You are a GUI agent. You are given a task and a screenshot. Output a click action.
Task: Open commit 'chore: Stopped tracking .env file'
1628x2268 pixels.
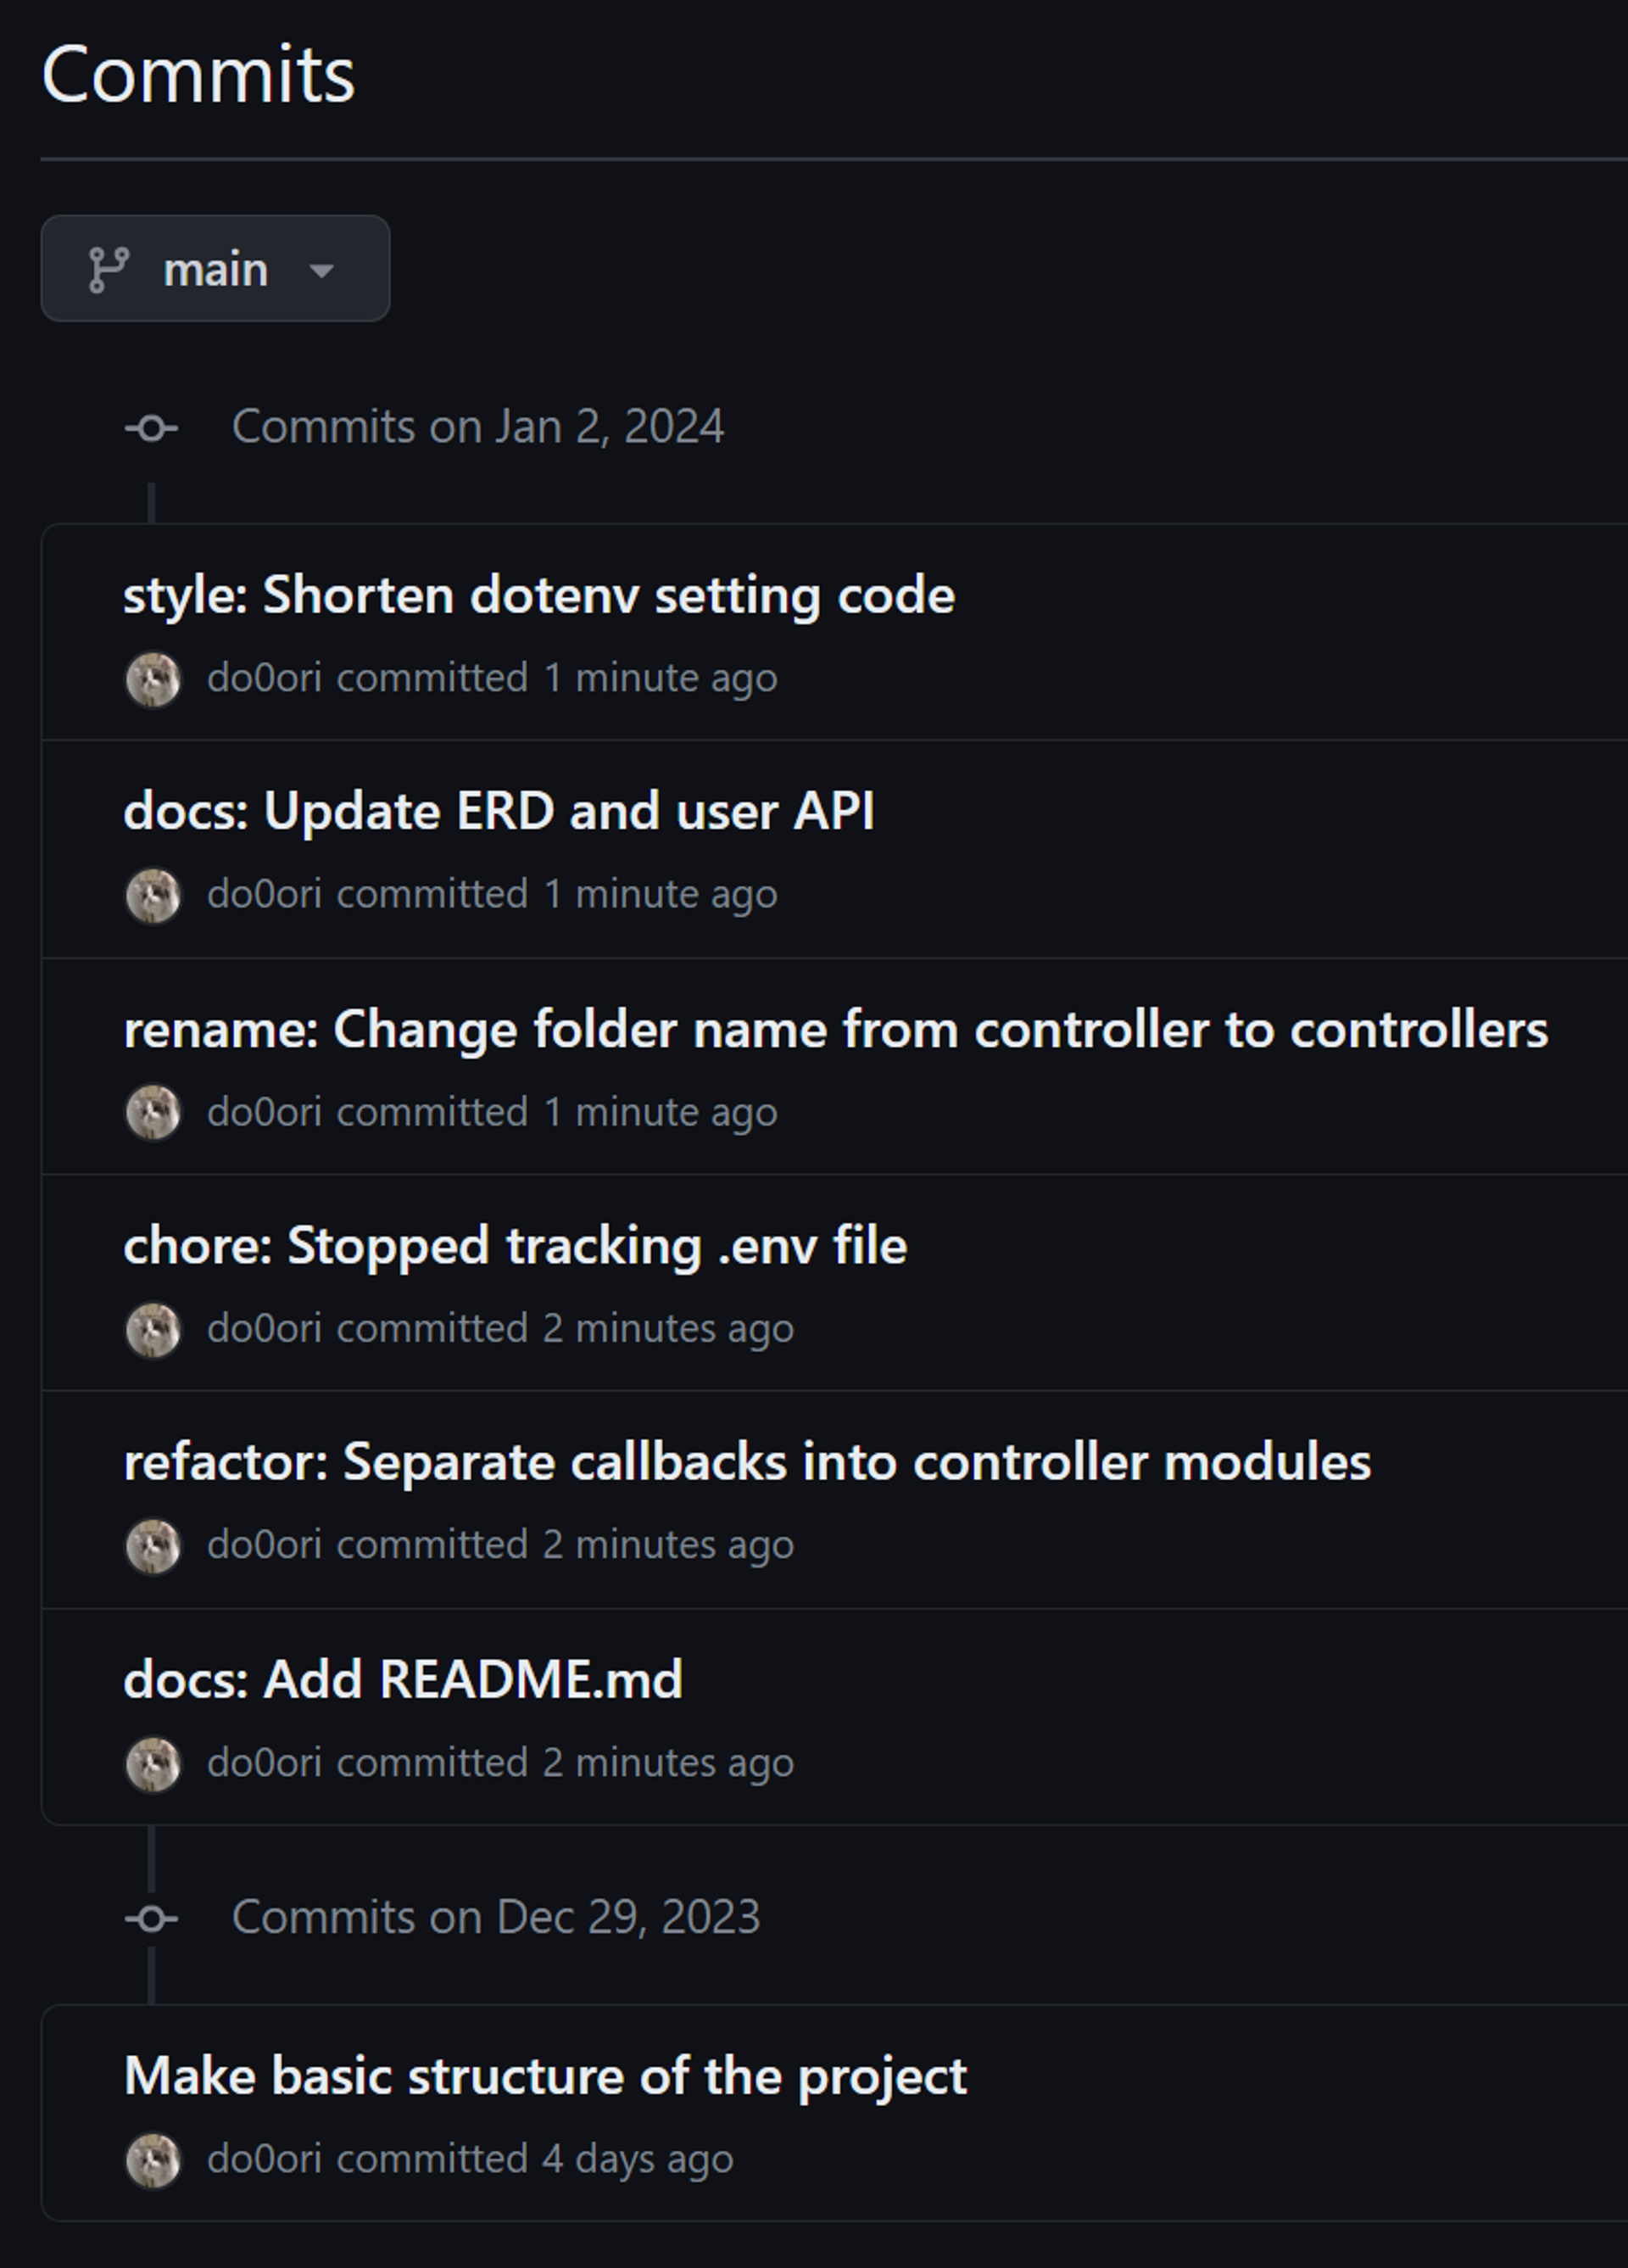[x=515, y=1246]
